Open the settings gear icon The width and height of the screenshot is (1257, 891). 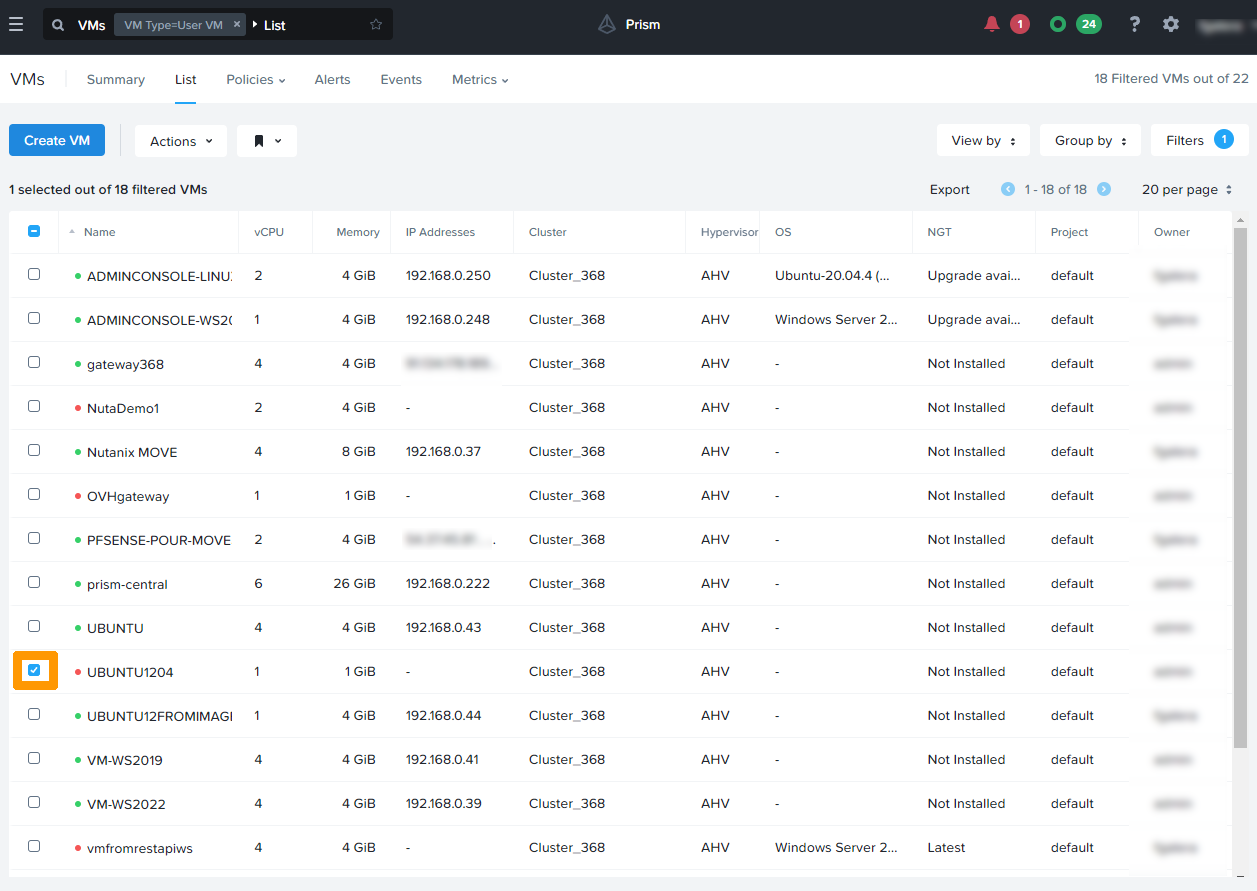pyautogui.click(x=1171, y=24)
